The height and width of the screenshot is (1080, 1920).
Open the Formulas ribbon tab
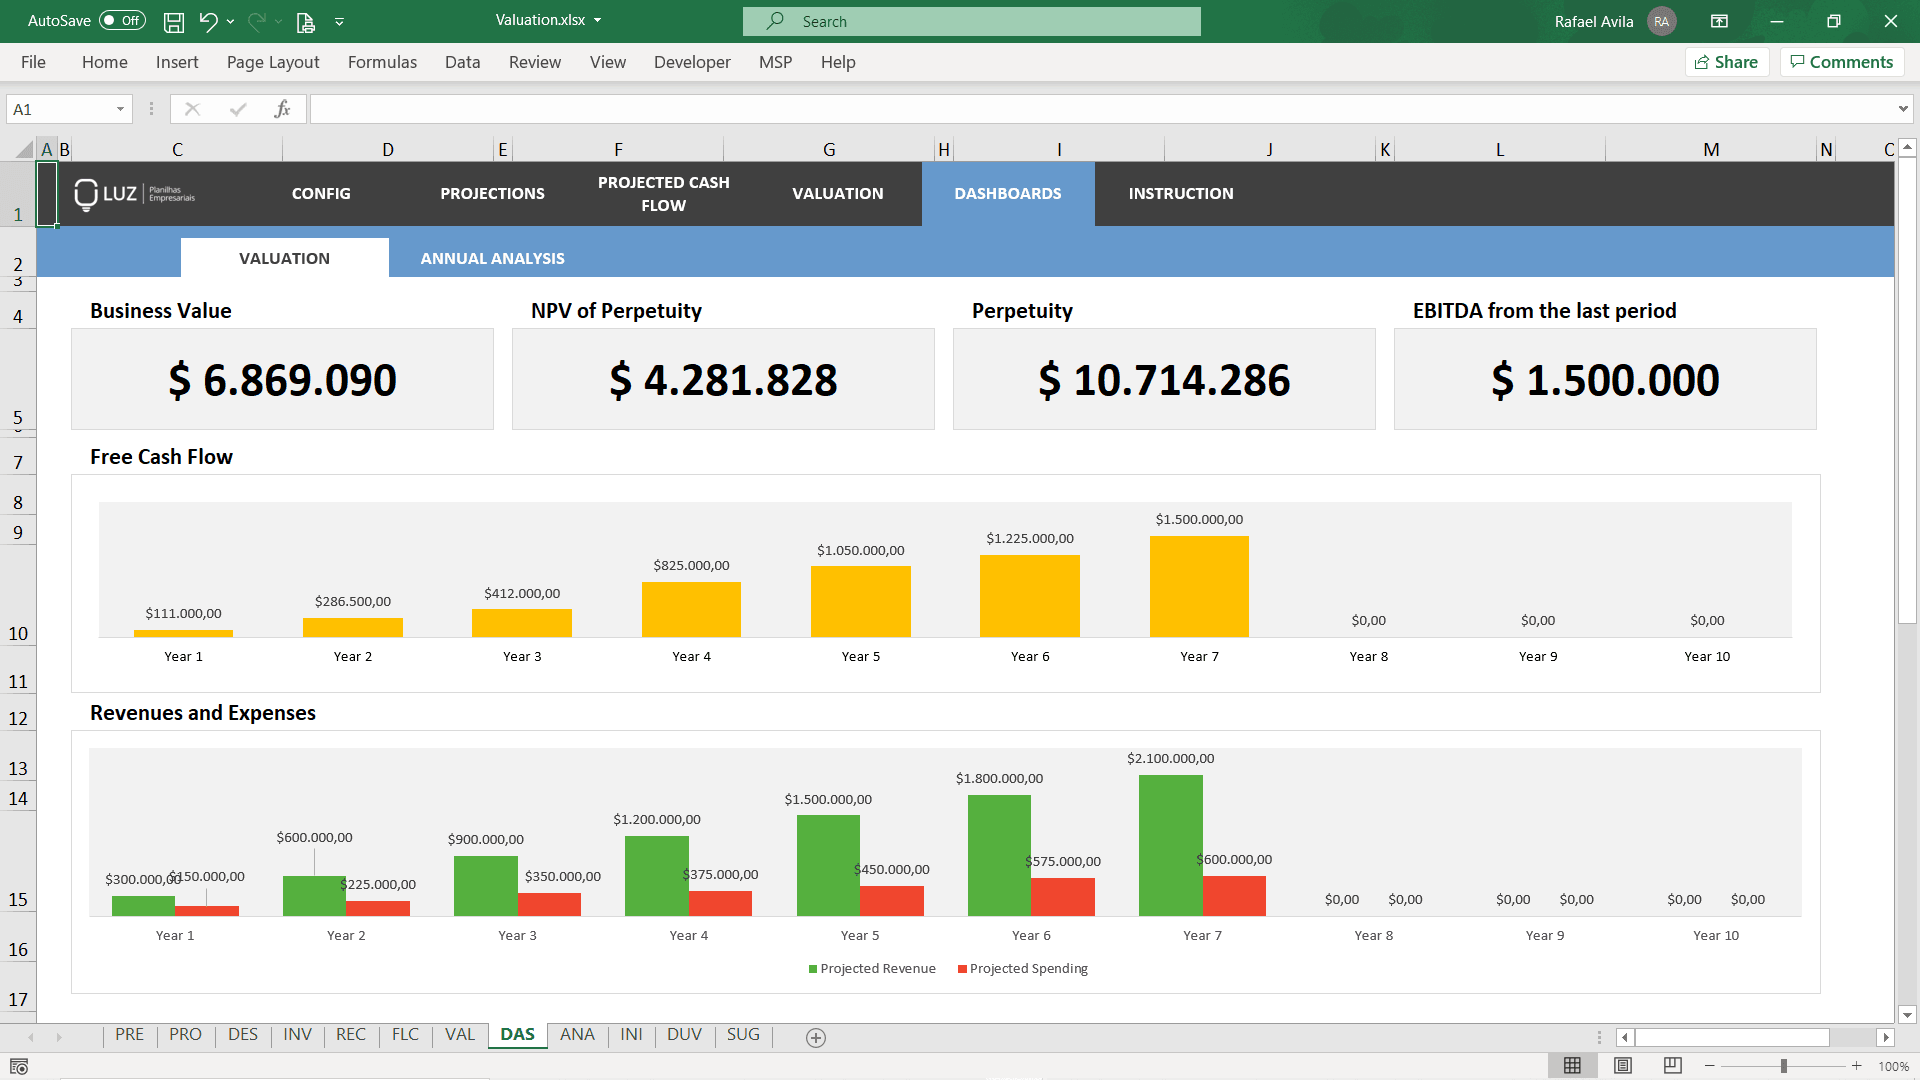point(382,61)
